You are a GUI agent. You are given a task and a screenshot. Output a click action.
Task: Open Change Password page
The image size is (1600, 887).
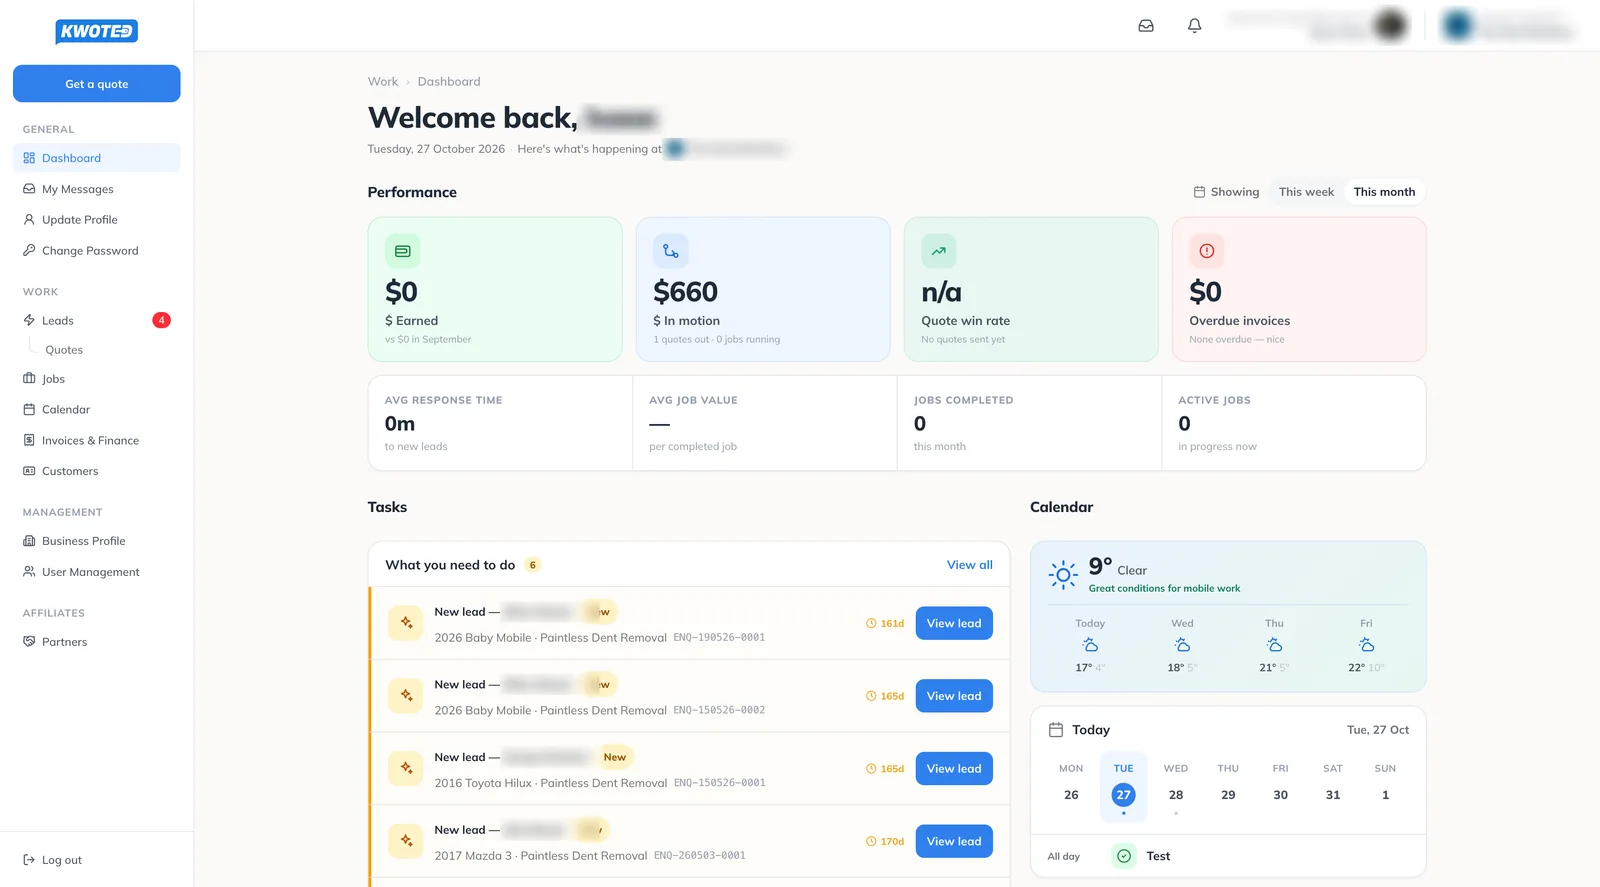click(x=97, y=251)
